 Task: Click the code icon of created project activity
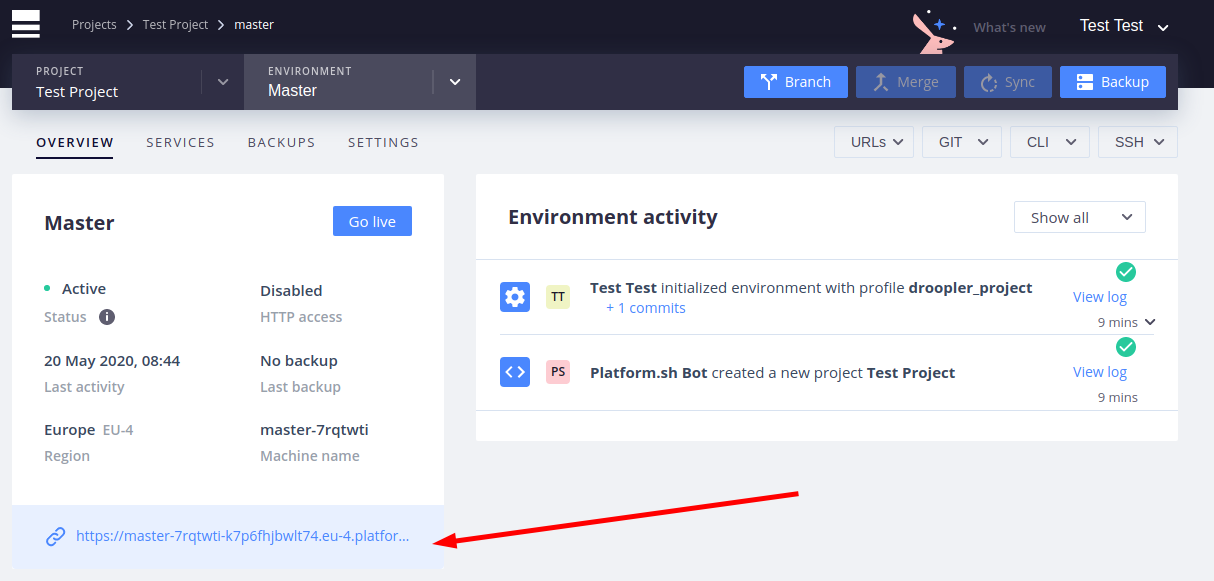[x=515, y=372]
